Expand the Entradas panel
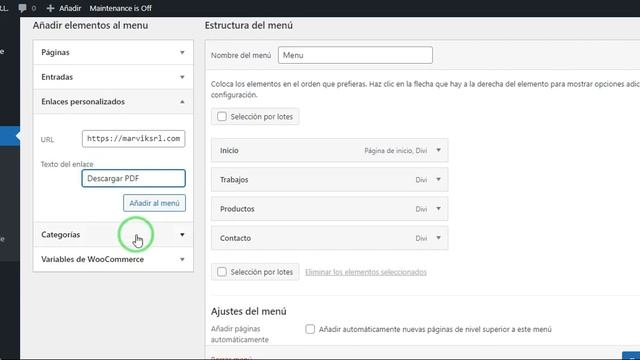The height and width of the screenshot is (360, 640). pyautogui.click(x=113, y=77)
